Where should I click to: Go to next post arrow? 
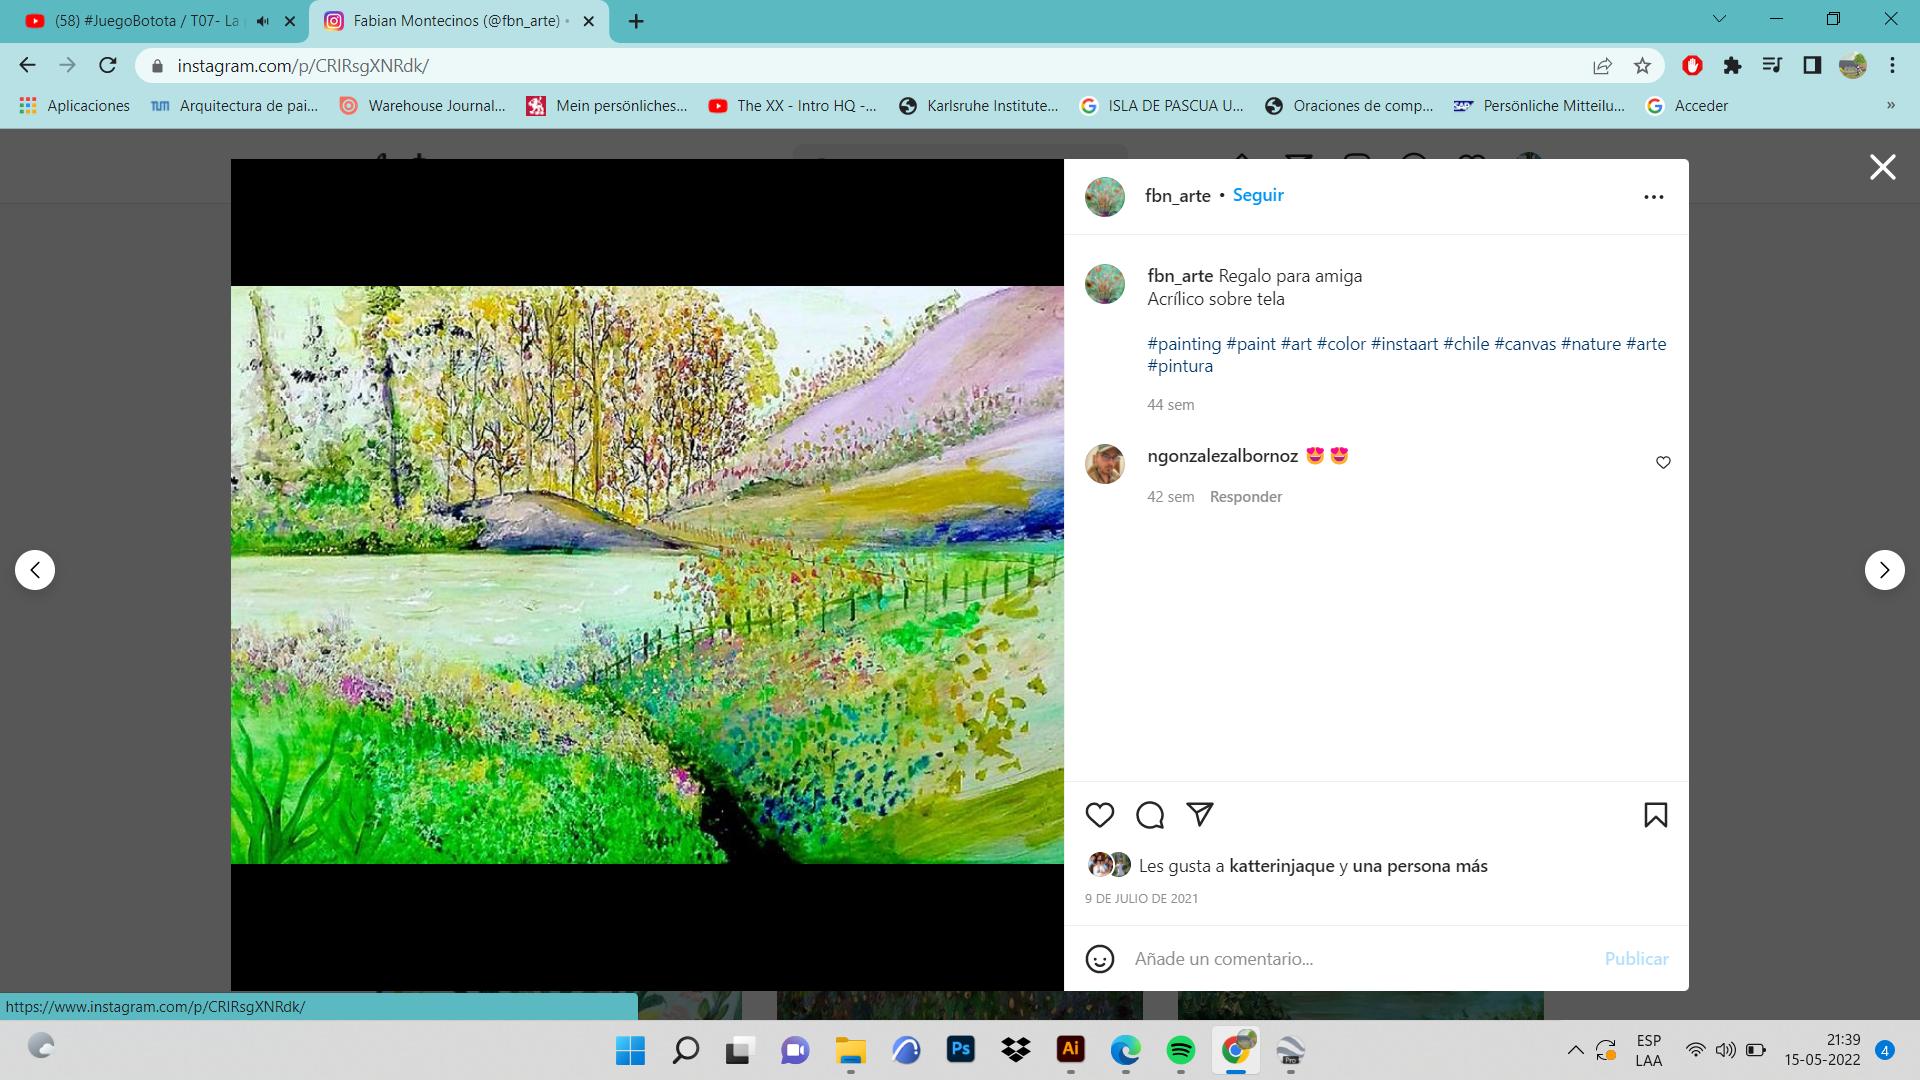(1884, 570)
